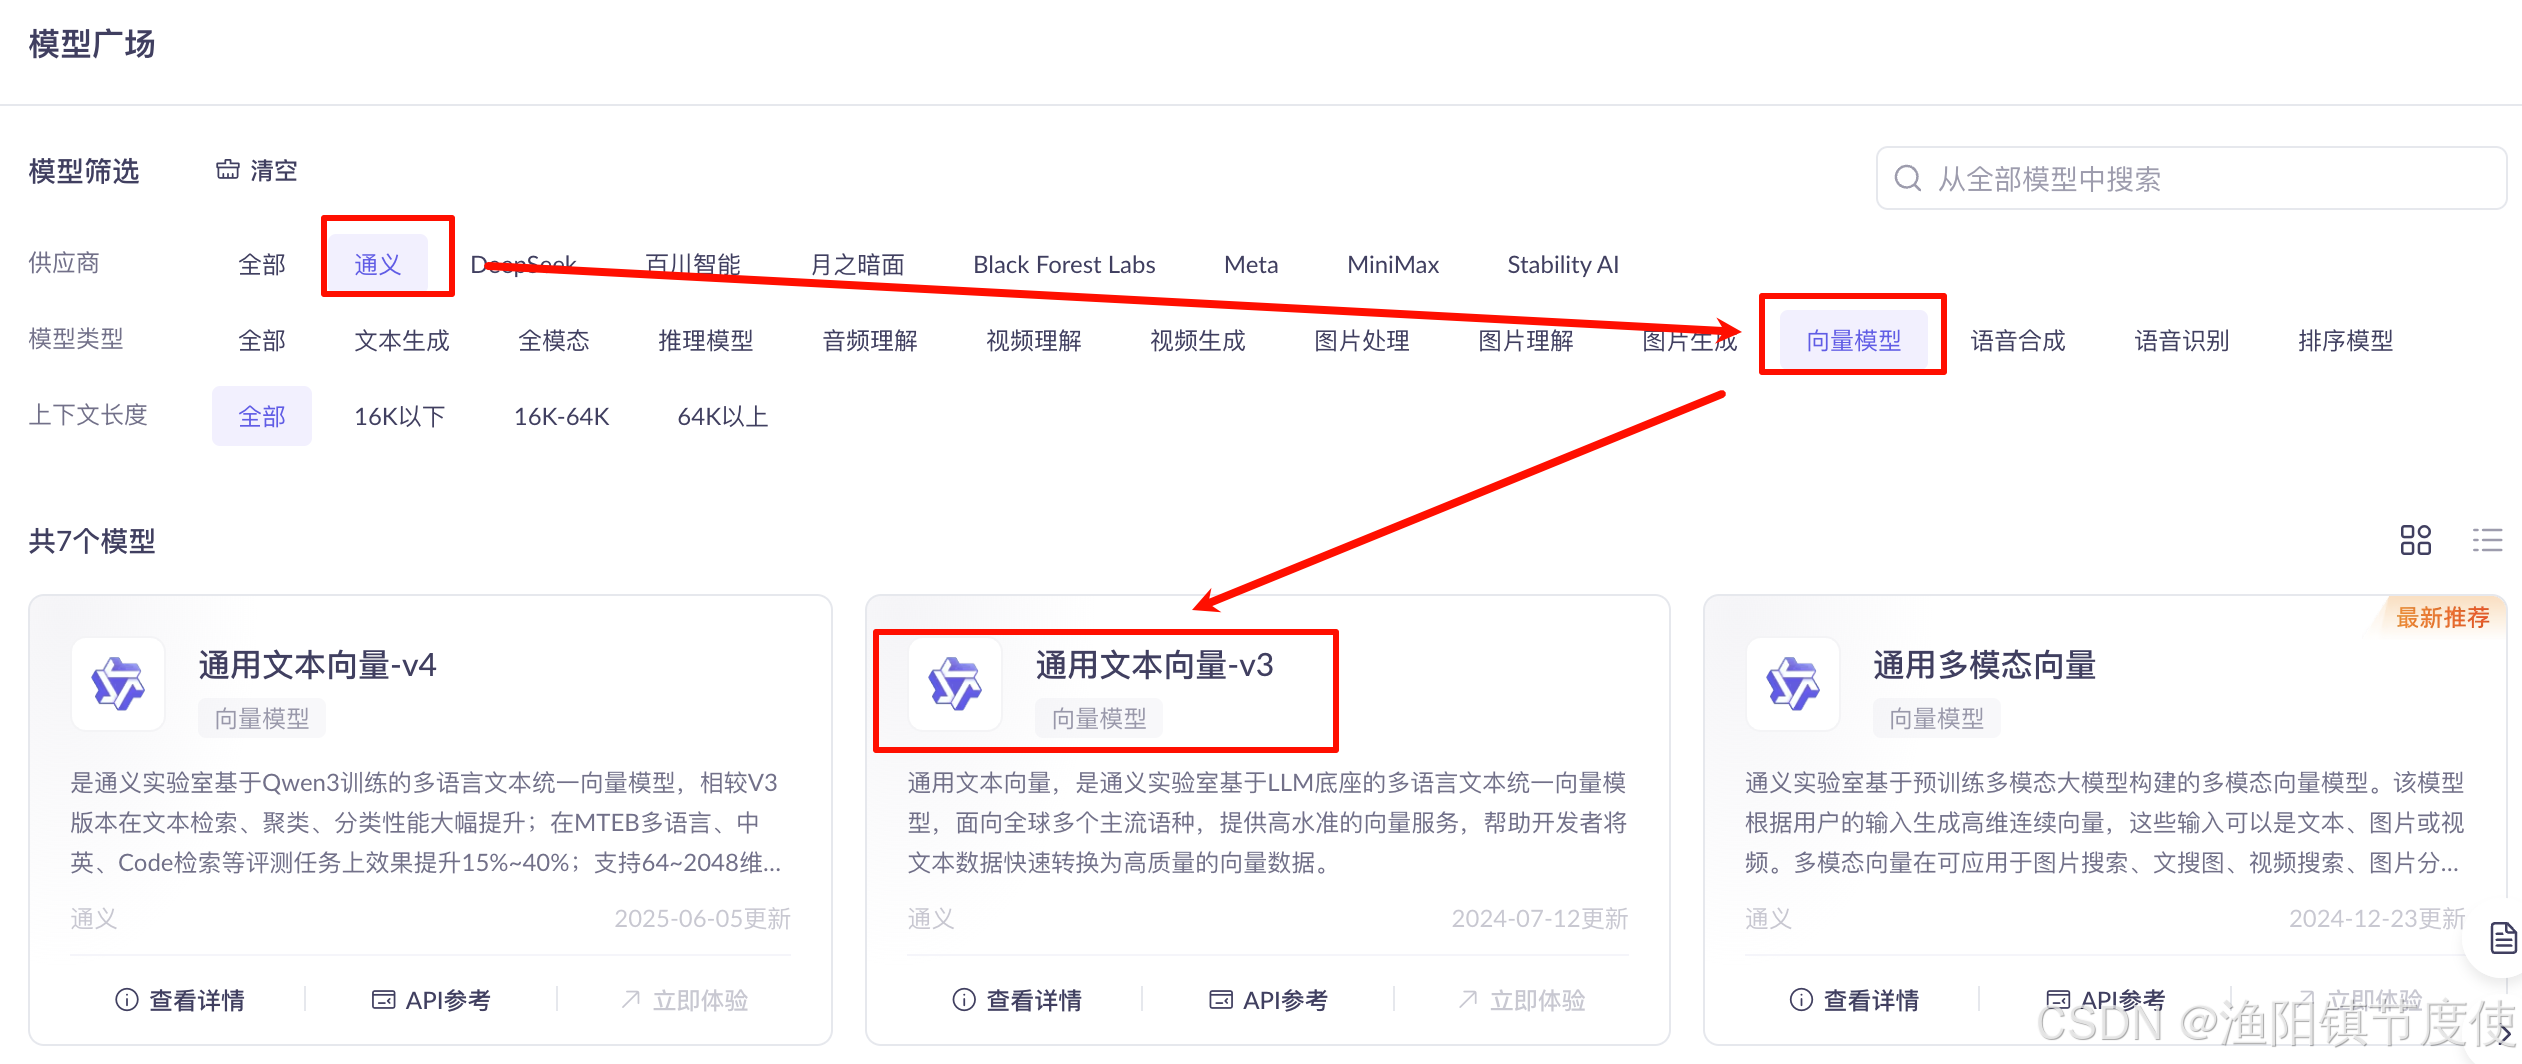Choose 图片生成 model type
This screenshot has height=1064, width=2522.
click(1690, 340)
